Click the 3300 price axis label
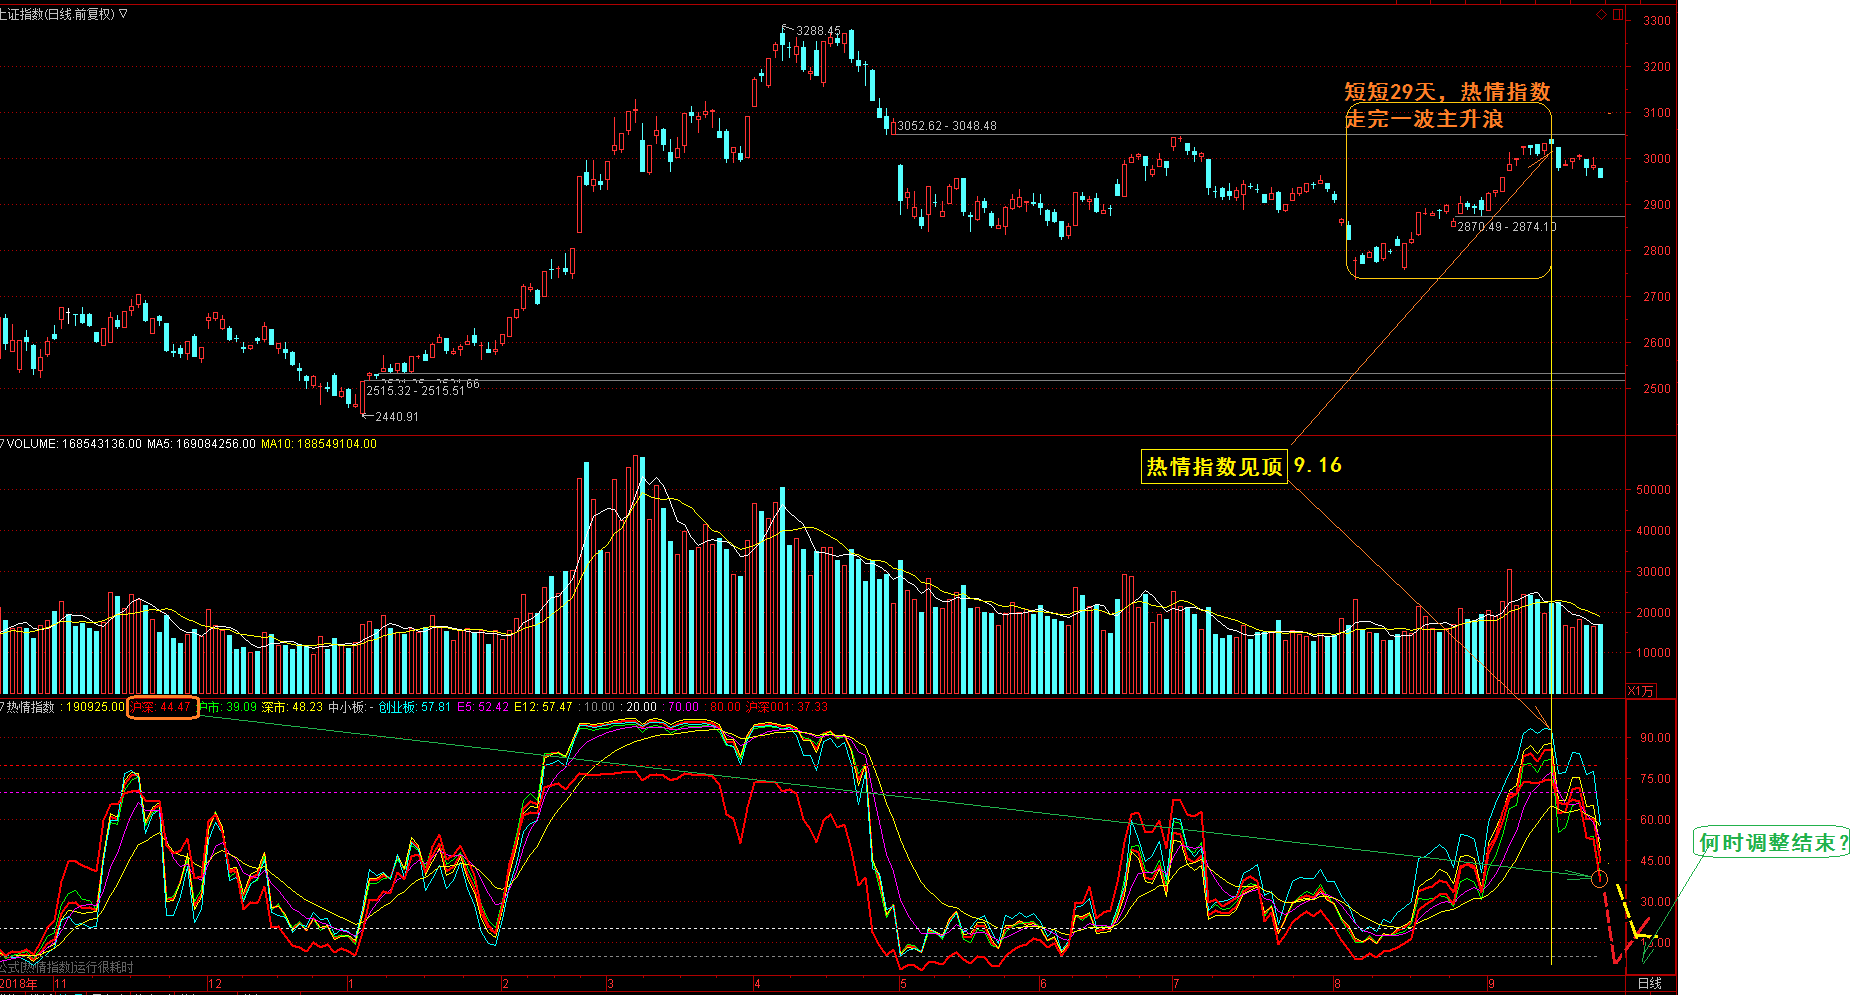The image size is (1863, 995). (1657, 21)
